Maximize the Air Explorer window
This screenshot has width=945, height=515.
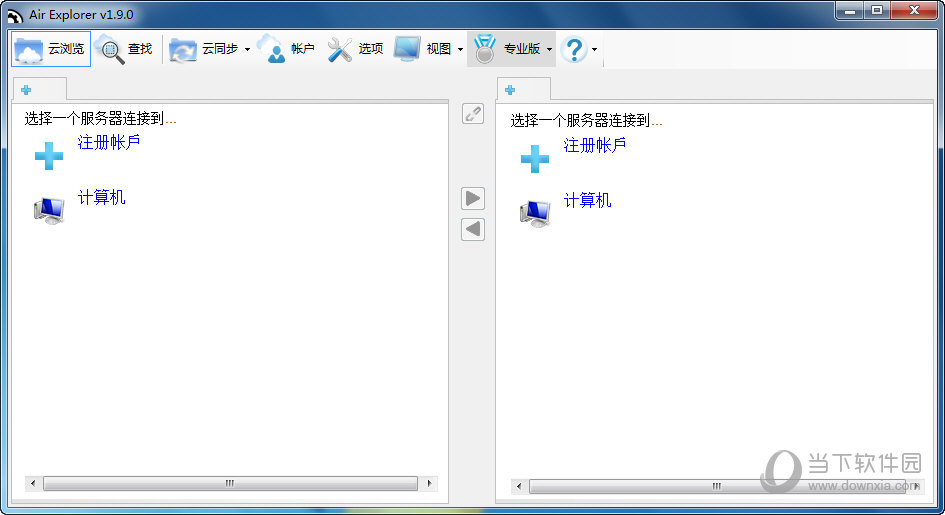tap(877, 11)
